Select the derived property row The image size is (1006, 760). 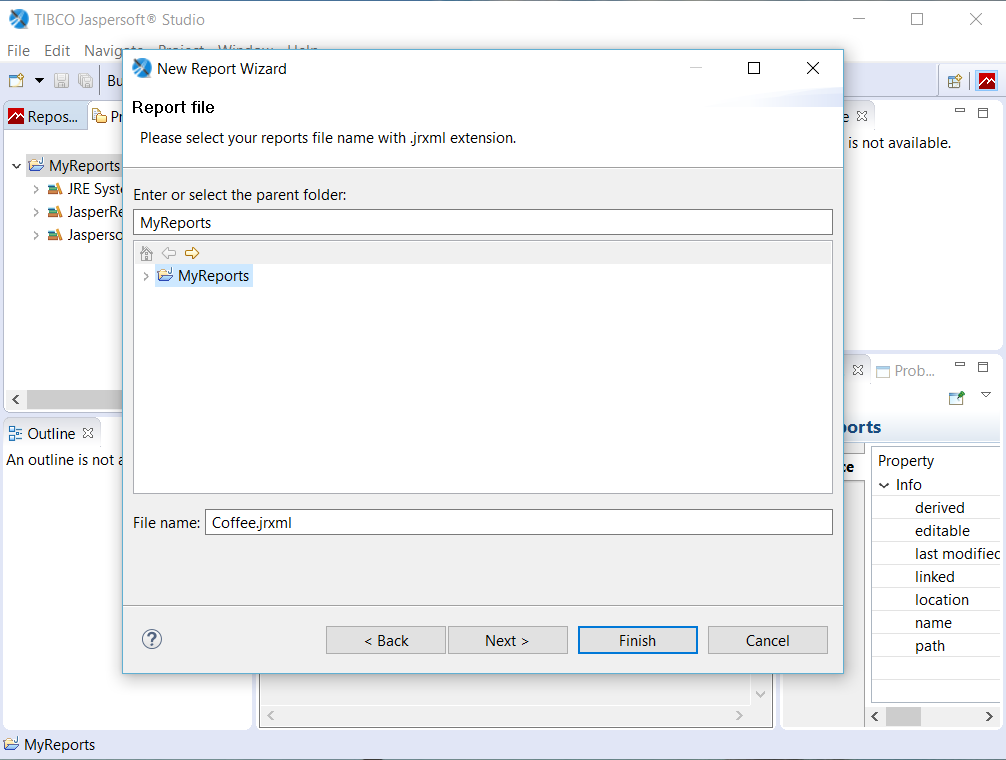point(936,508)
